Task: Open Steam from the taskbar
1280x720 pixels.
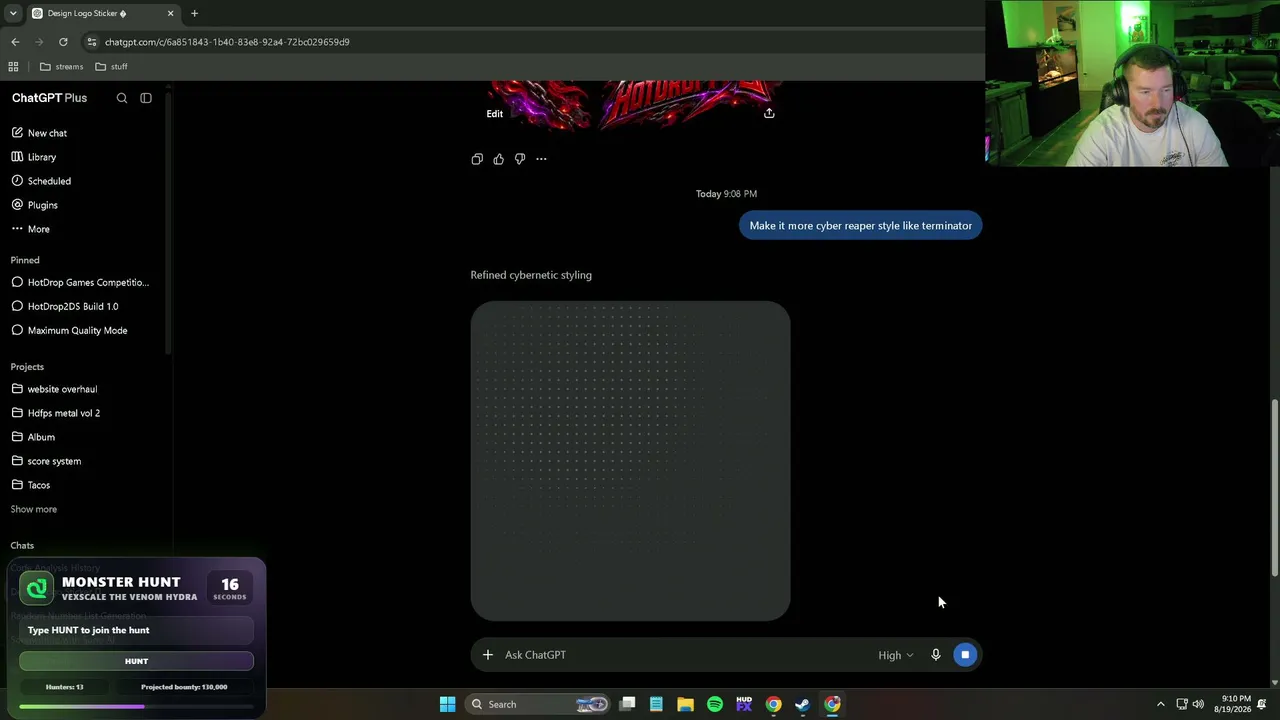Action: coord(802,704)
